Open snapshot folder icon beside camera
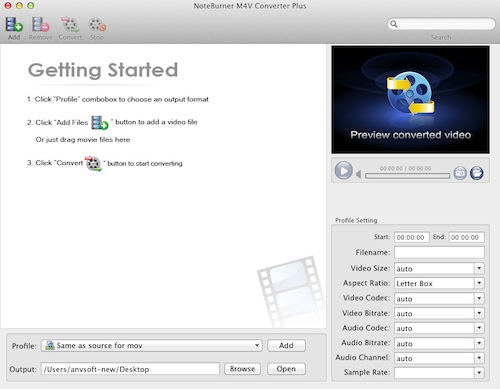 click(x=477, y=173)
